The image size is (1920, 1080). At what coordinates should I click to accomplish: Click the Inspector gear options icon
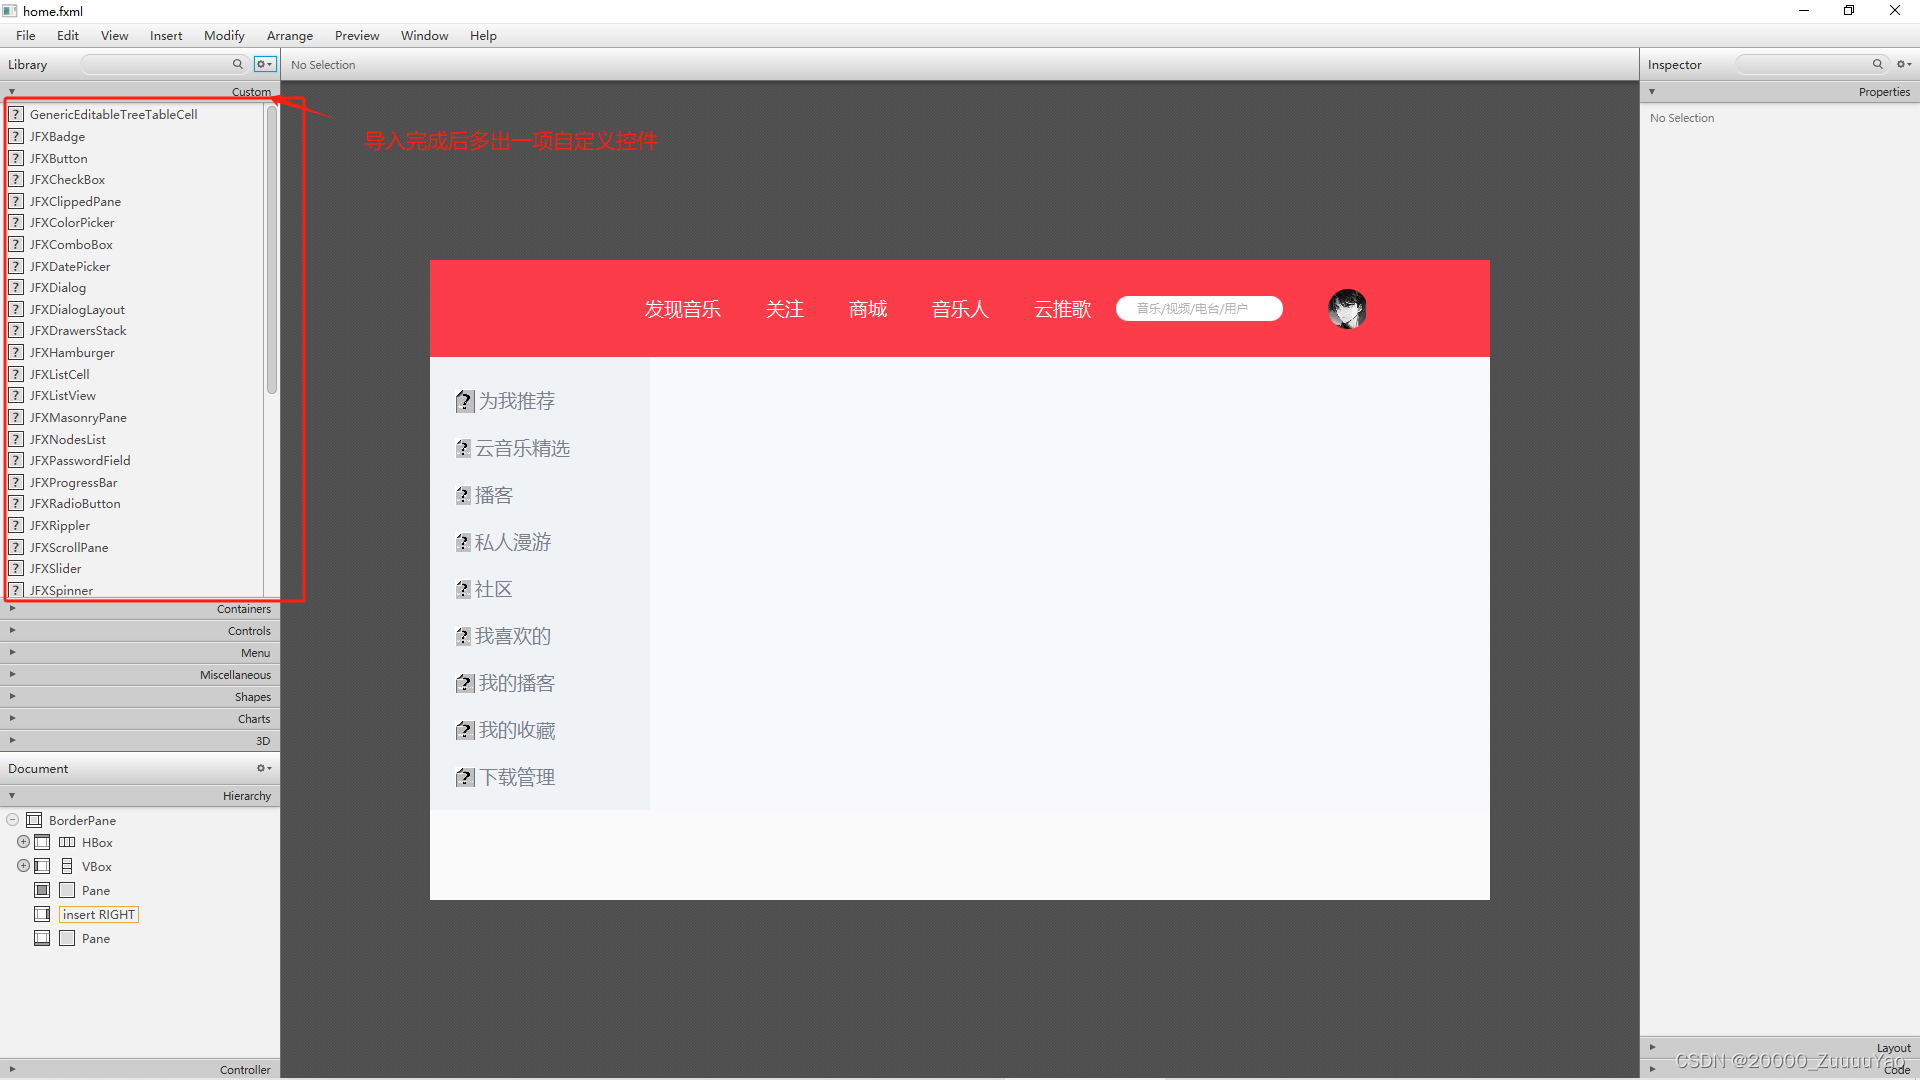1904,64
